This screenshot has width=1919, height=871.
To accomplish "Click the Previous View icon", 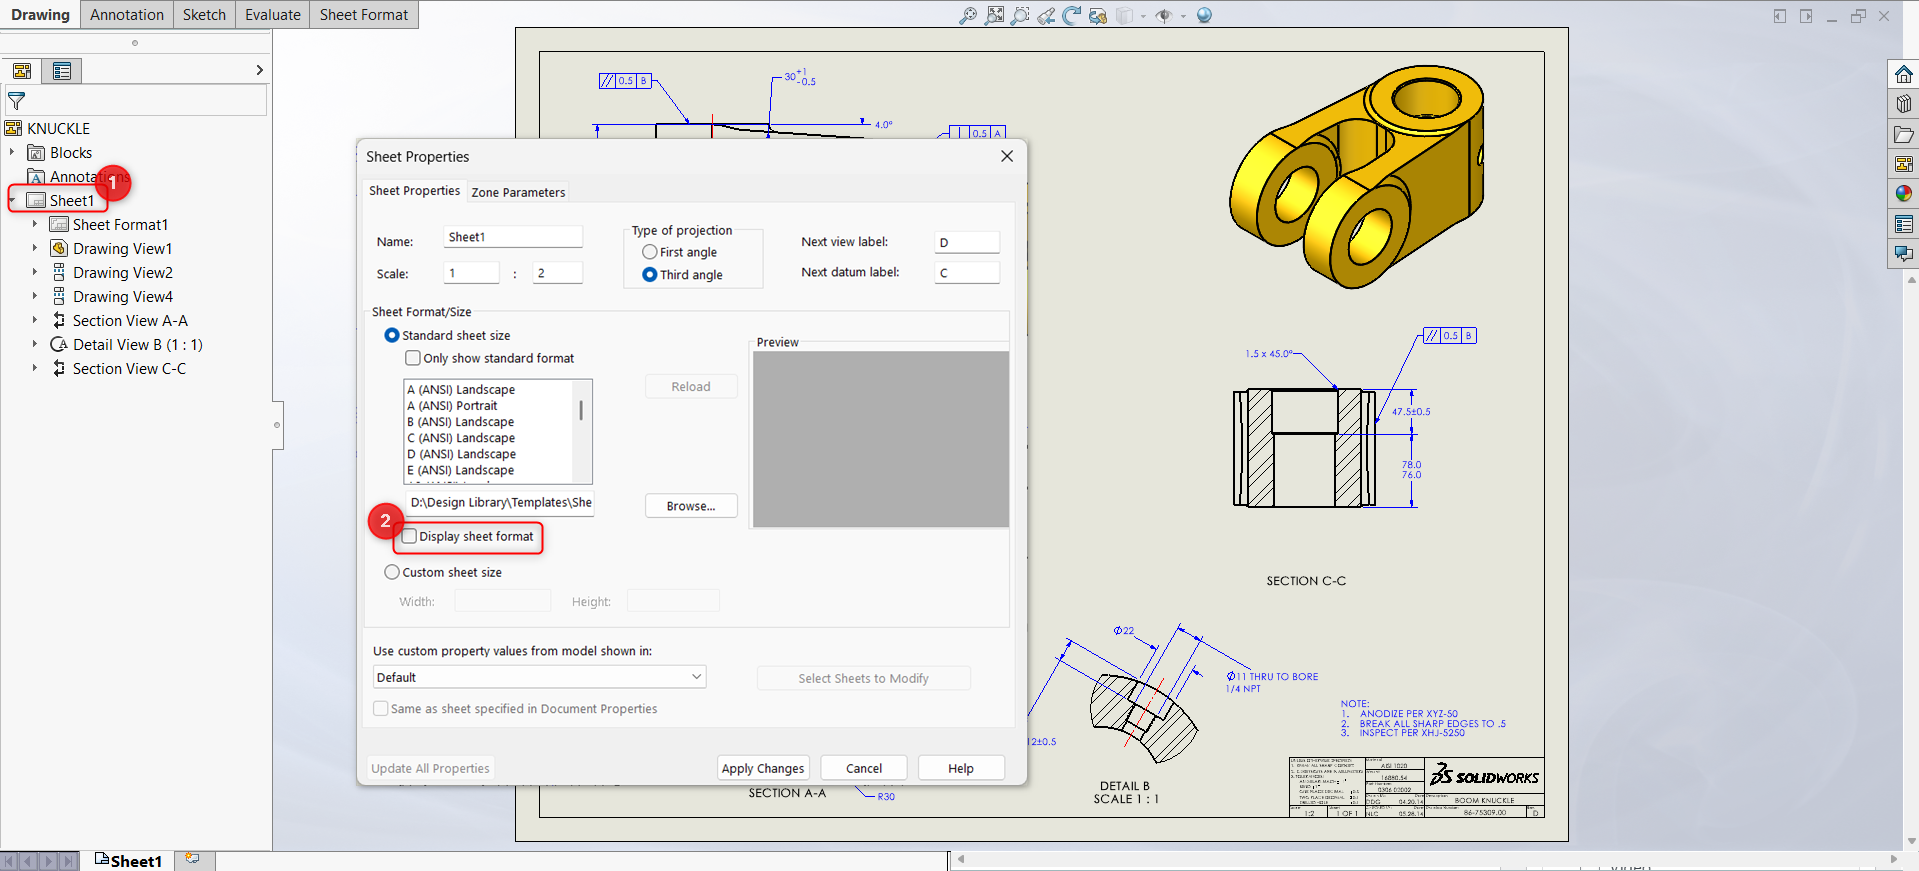I will pyautogui.click(x=1046, y=16).
